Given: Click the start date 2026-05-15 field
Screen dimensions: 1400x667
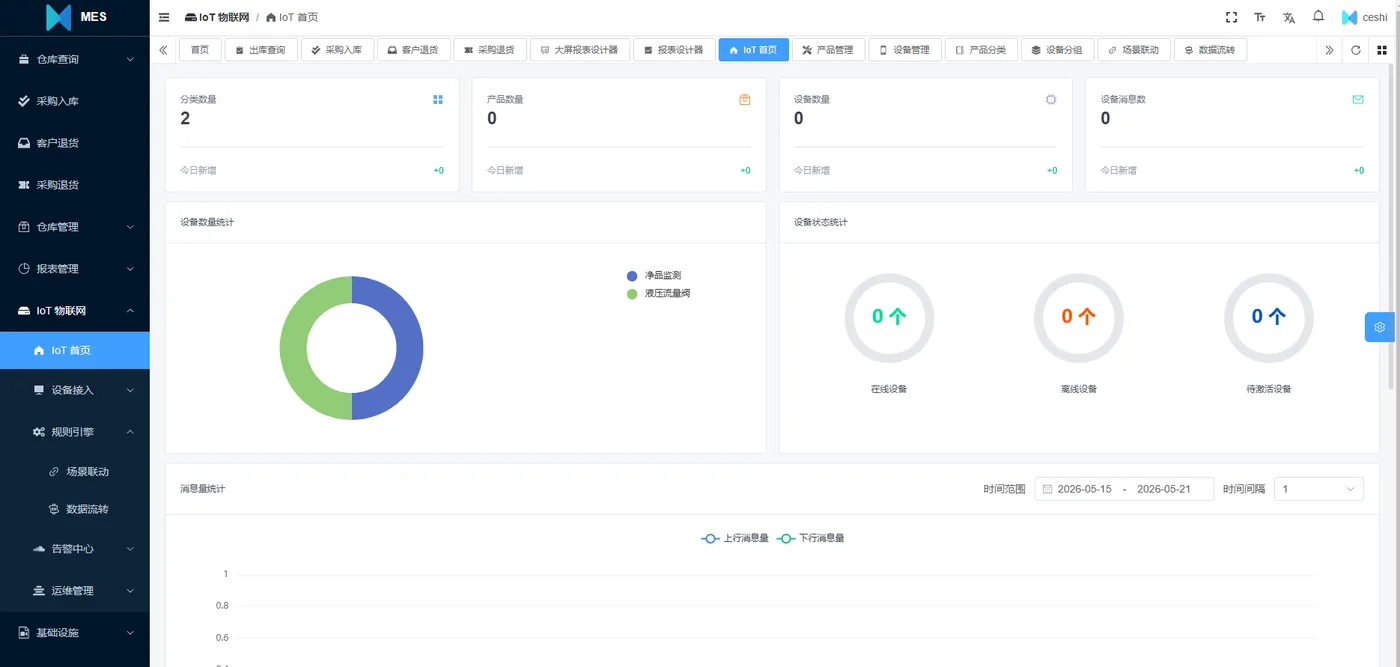Looking at the screenshot, I should 1084,489.
